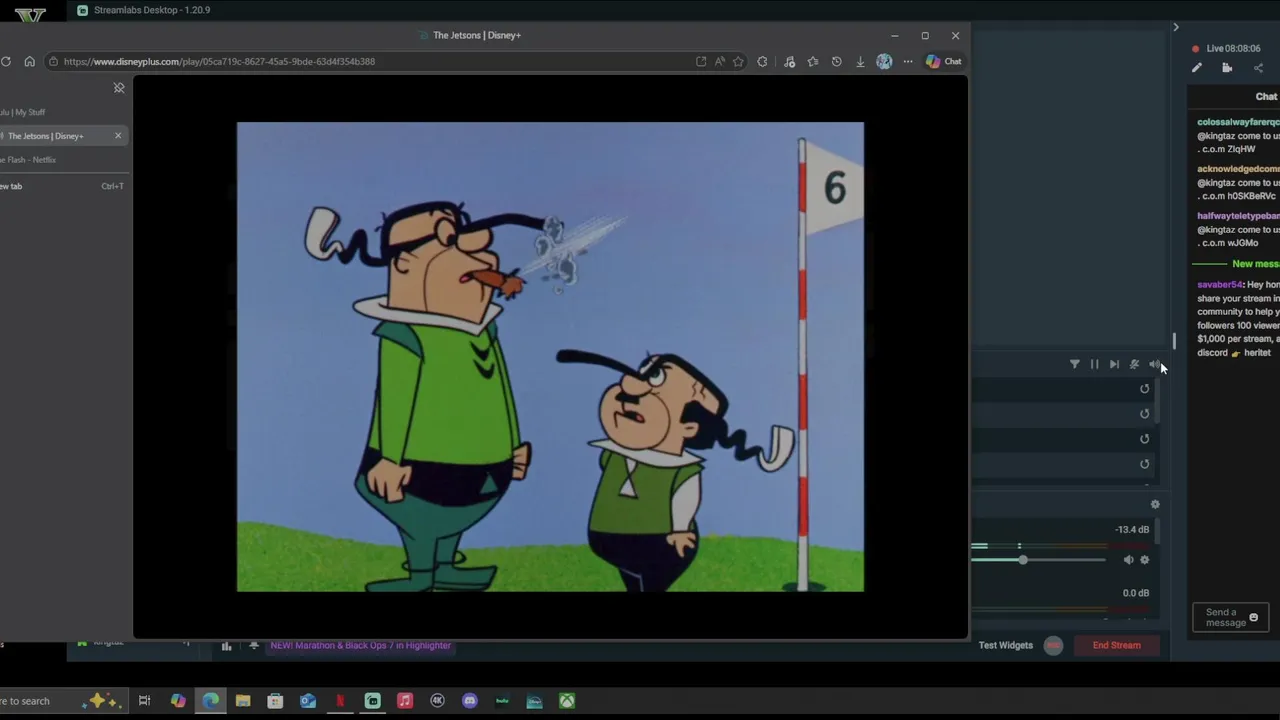Reload the Disney+ page in browser
Image resolution: width=1280 pixels, height=720 pixels.
[6, 62]
